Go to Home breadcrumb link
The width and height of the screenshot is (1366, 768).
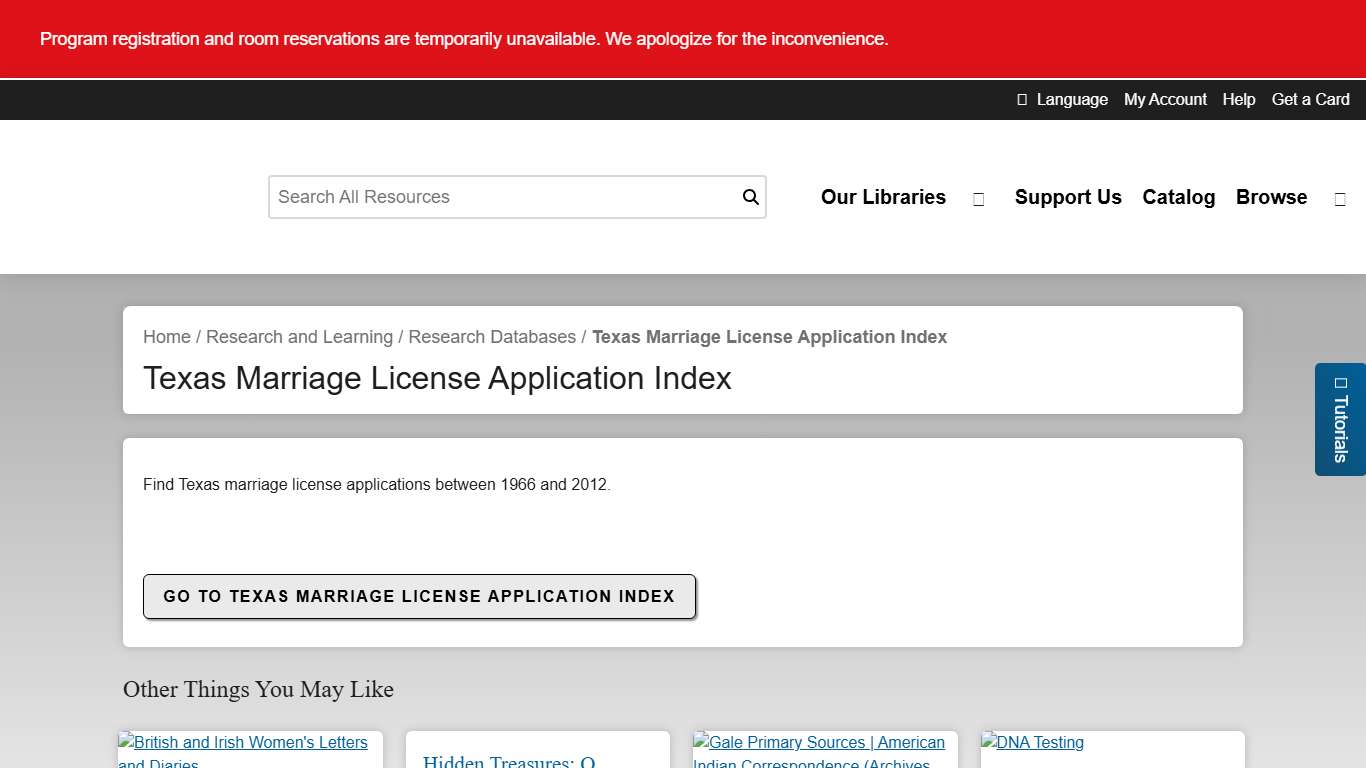pos(166,337)
